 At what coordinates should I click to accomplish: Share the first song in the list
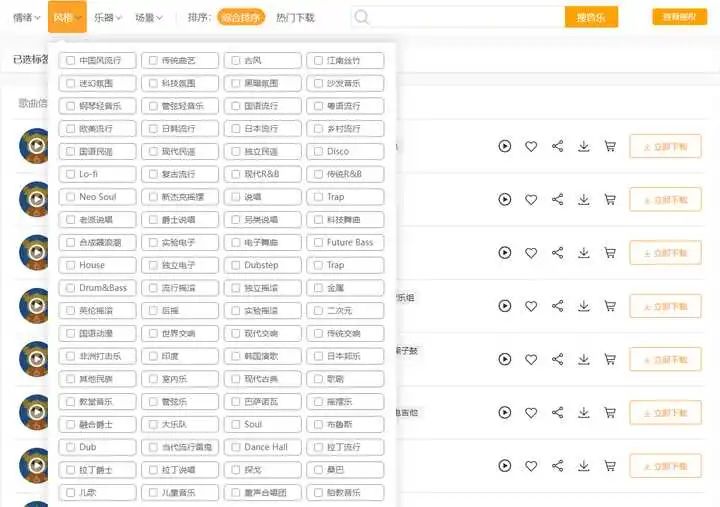pyautogui.click(x=557, y=146)
